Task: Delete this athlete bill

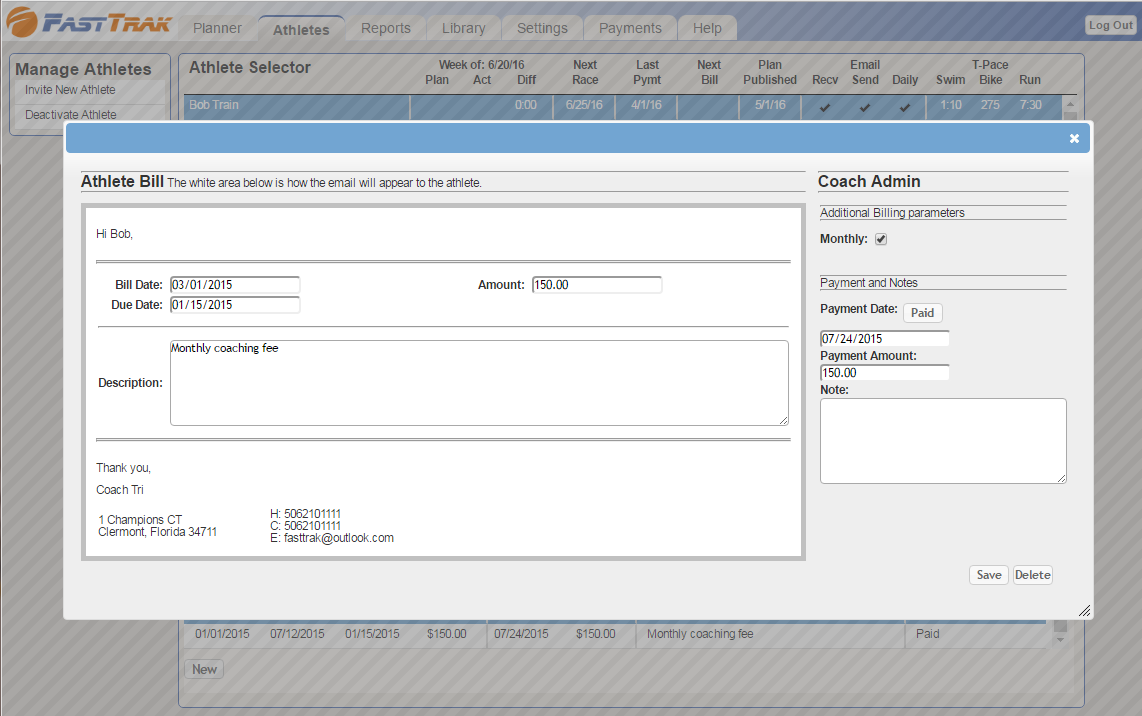Action: coord(1033,575)
